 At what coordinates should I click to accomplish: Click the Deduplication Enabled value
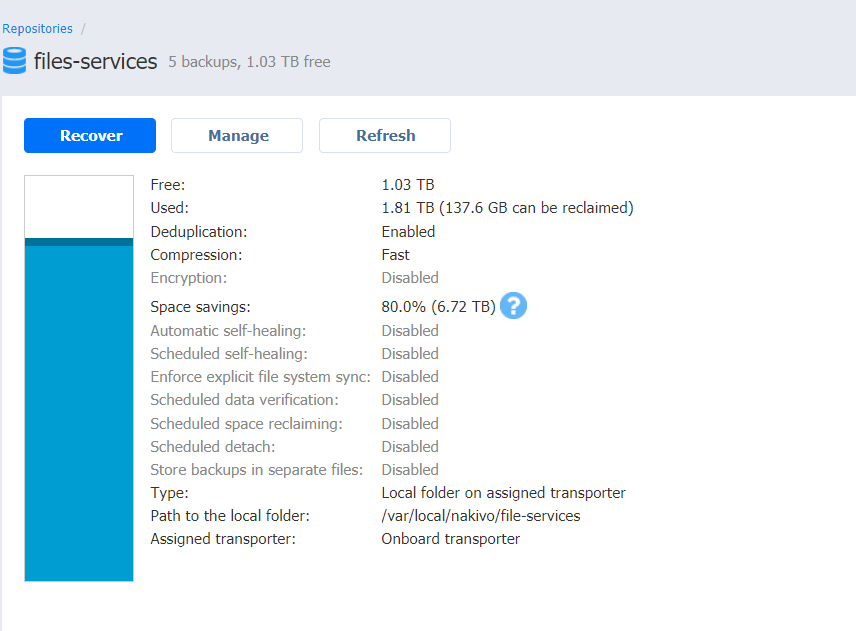(x=408, y=231)
